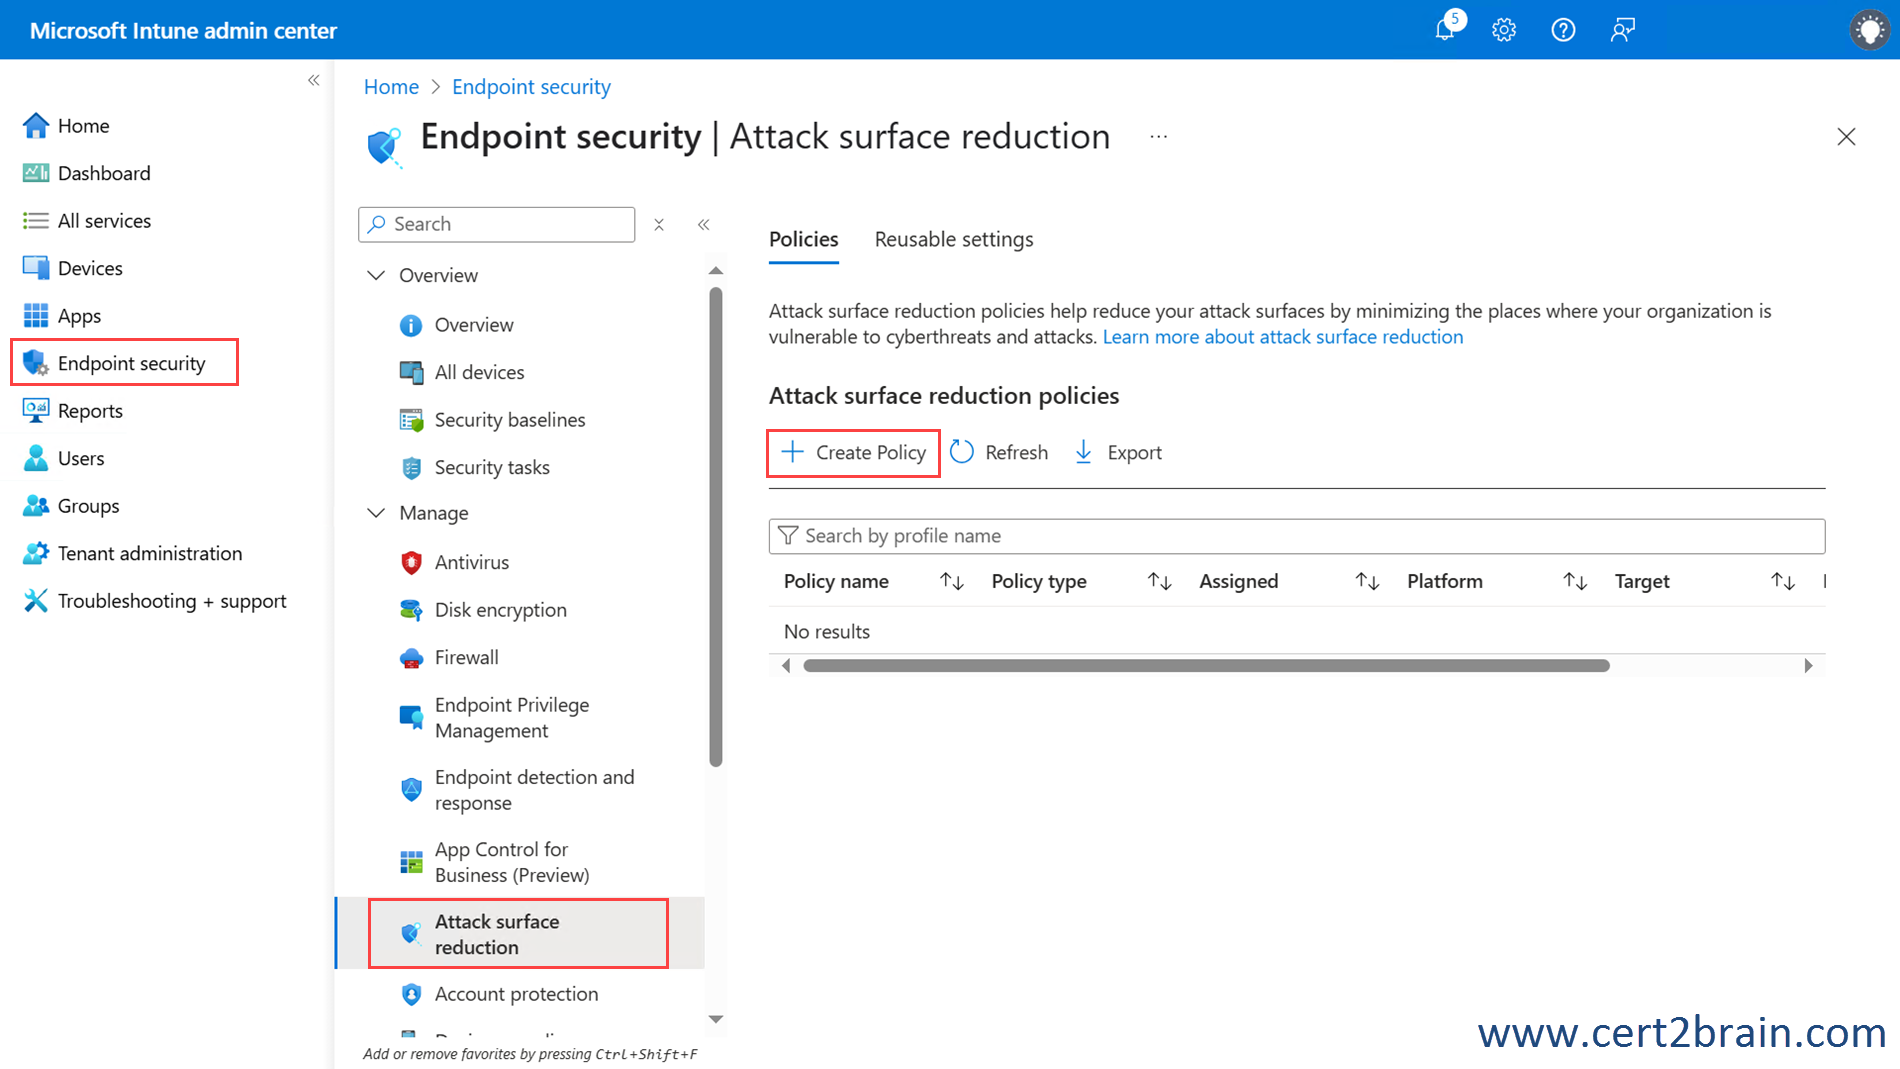Click the table scrollbar right arrow
1900x1069 pixels.
pos(1808,666)
